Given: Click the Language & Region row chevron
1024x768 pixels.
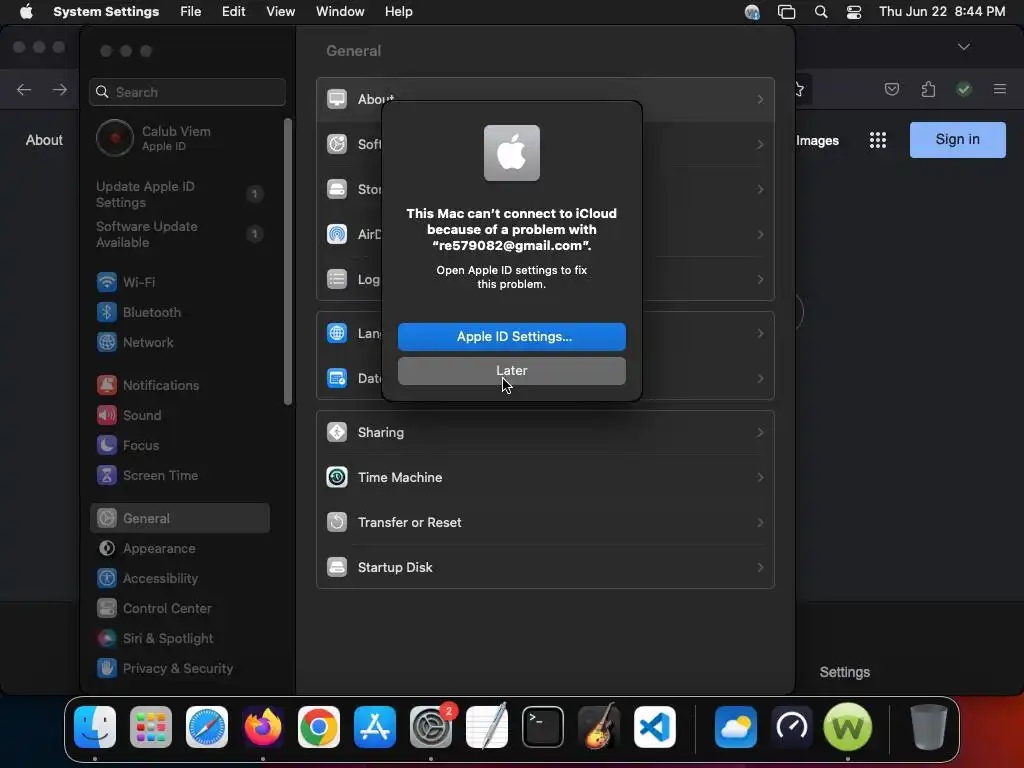Looking at the screenshot, I should 760,334.
